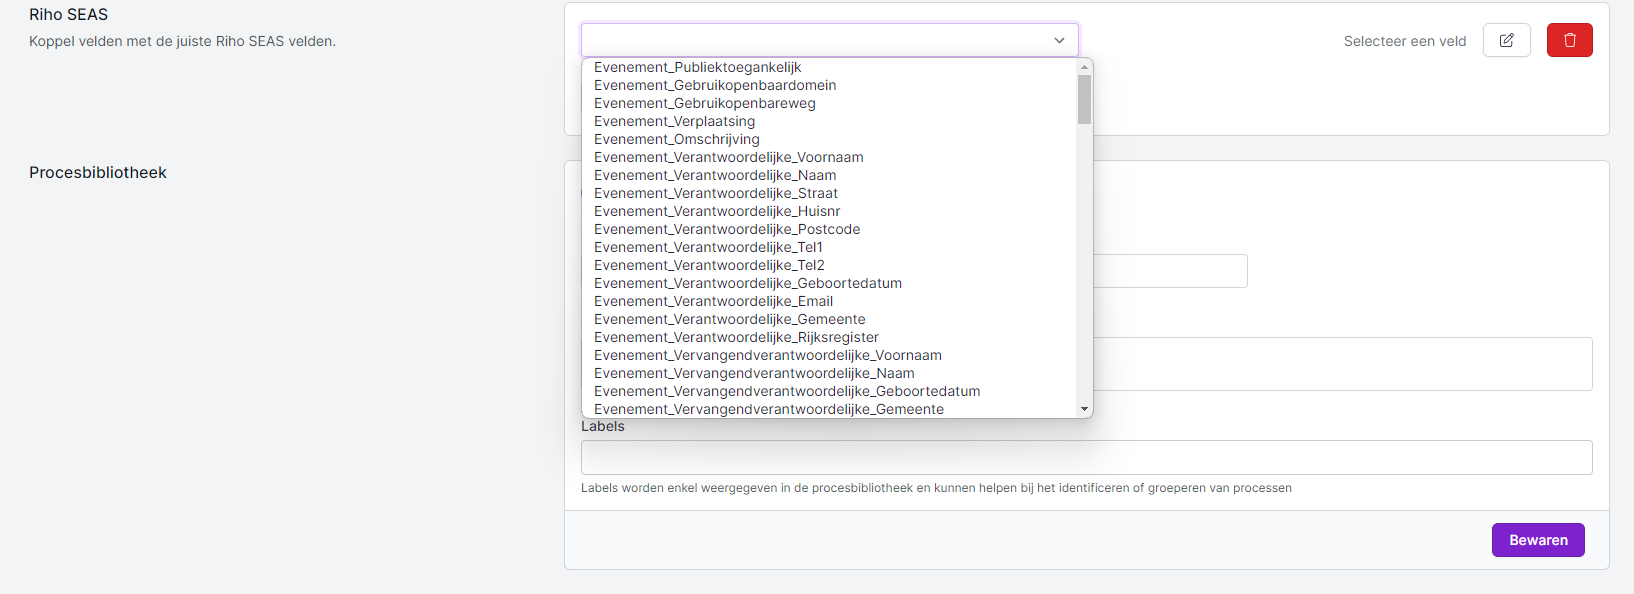Choose Evenement_Verantwoordelijke_Tel2 option
1634x594 pixels.
[709, 265]
